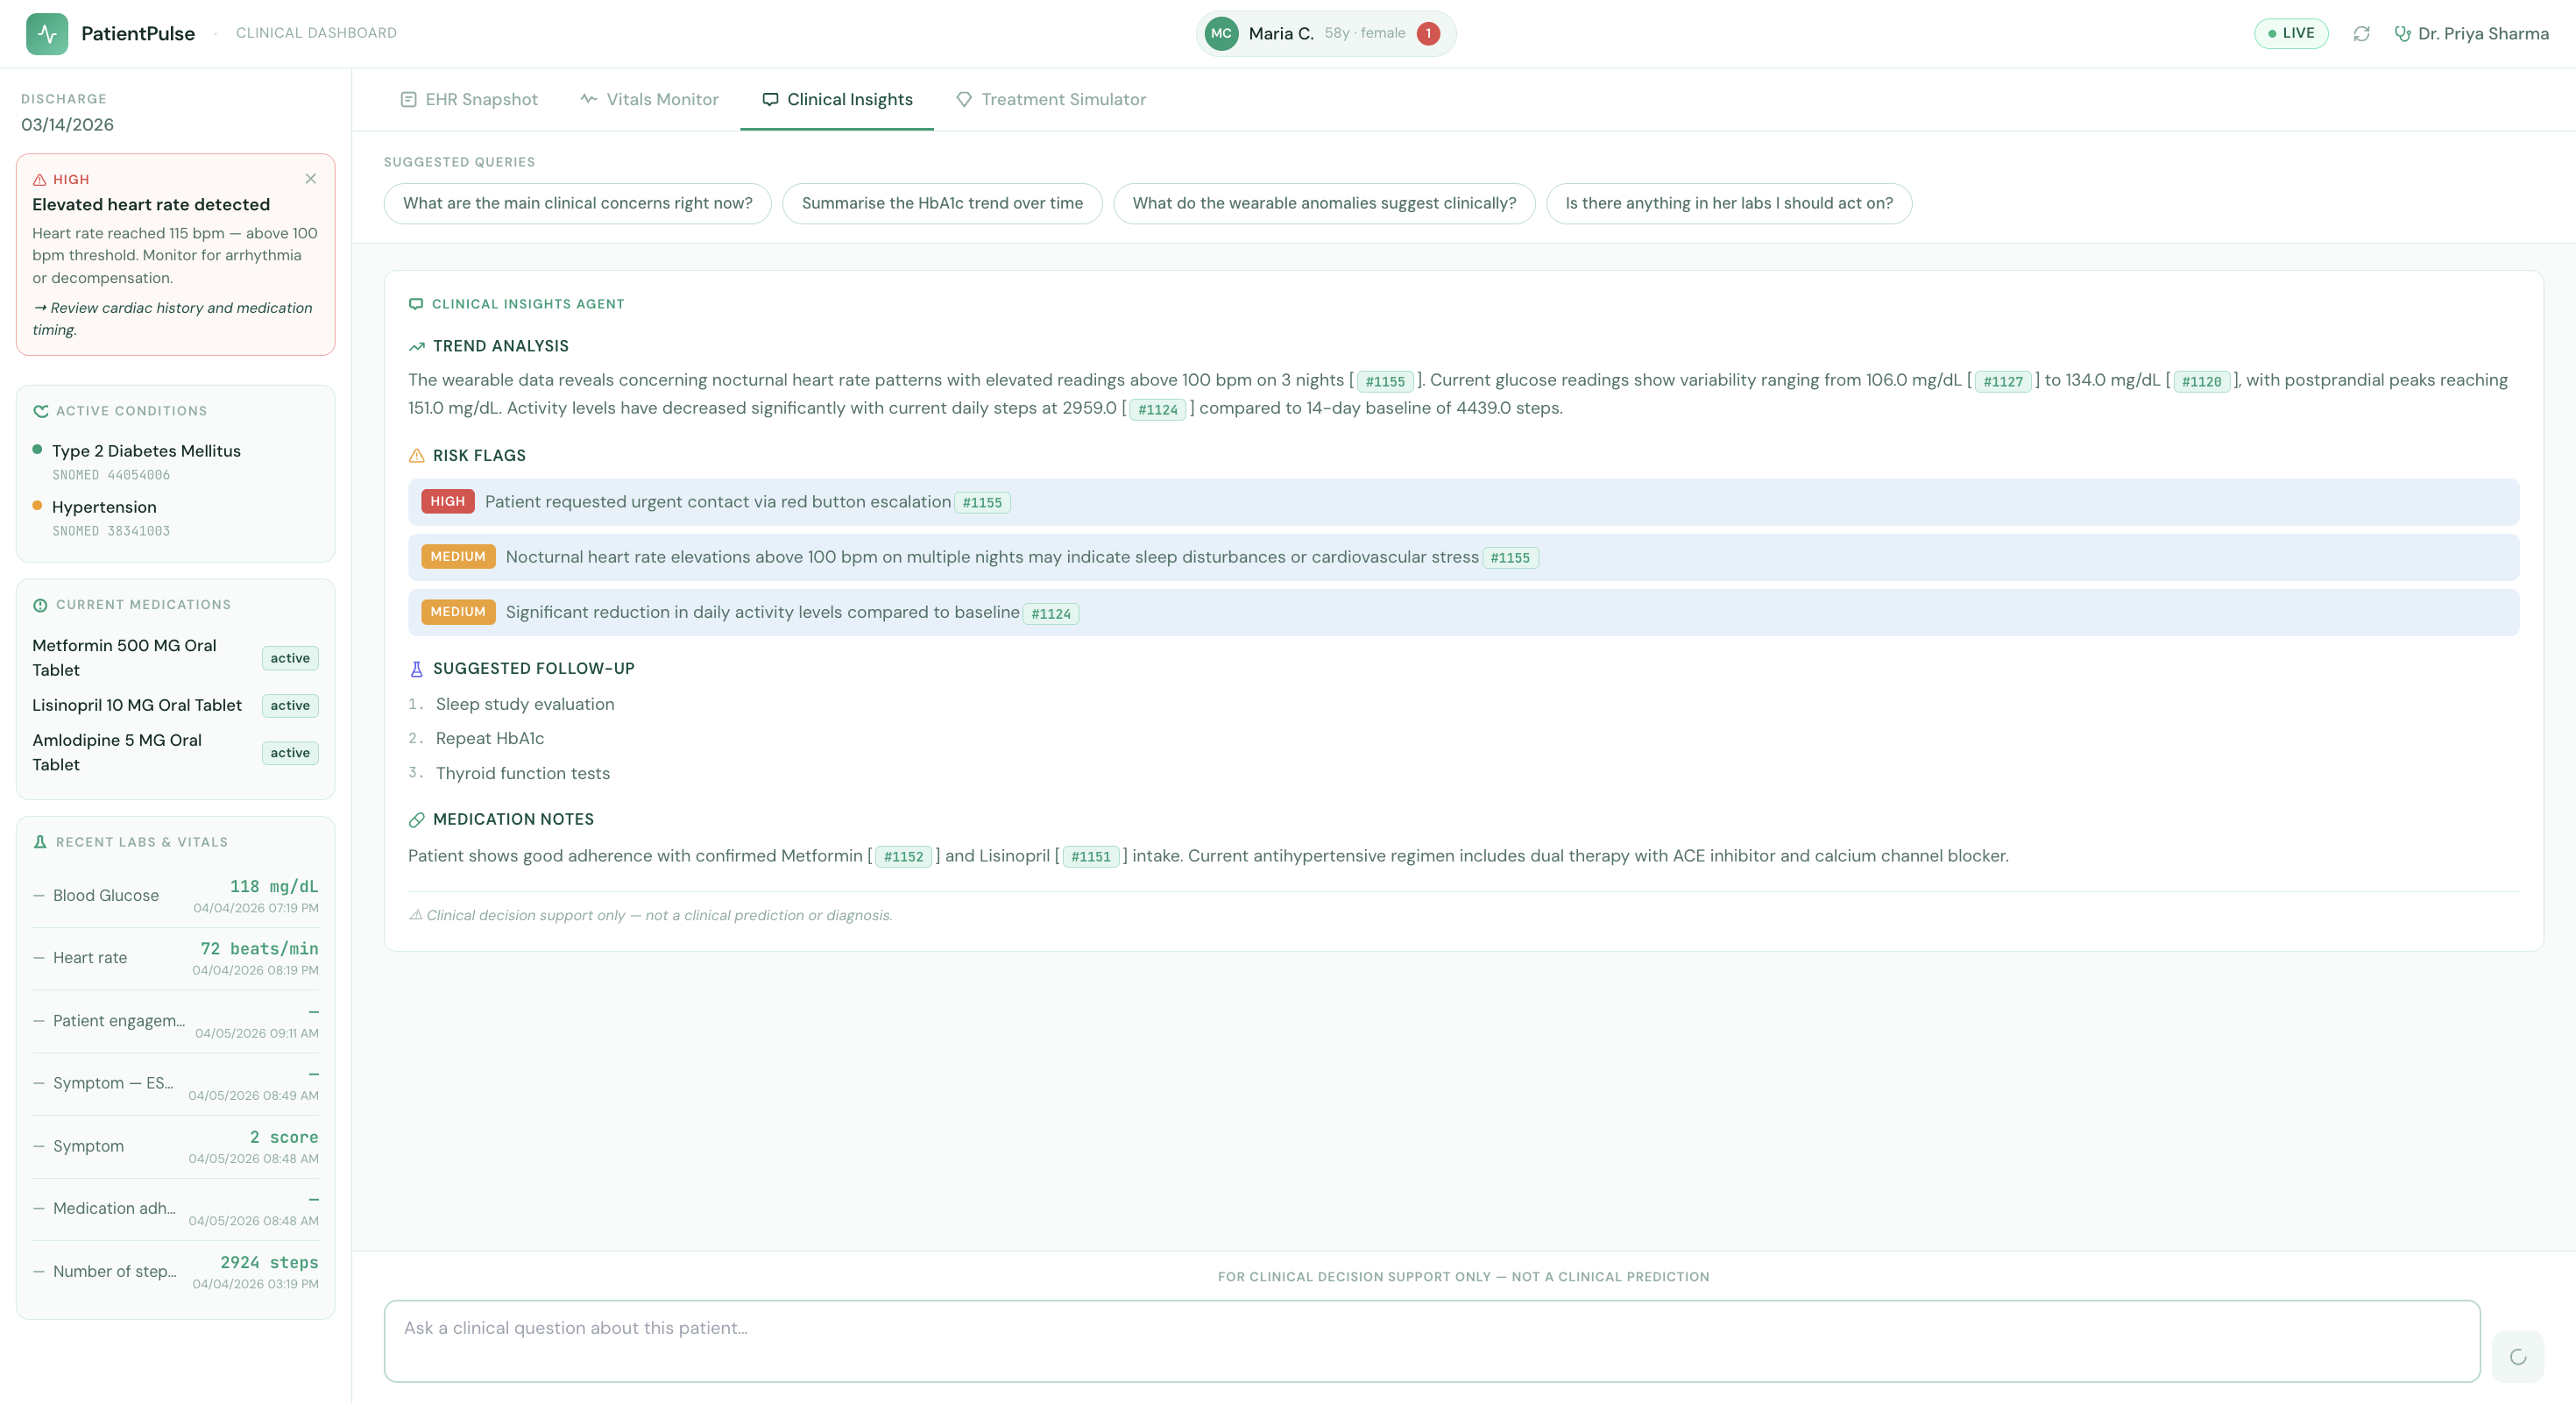The height and width of the screenshot is (1404, 2576).
Task: Open the Treatment Simulator tab
Action: pyautogui.click(x=1051, y=99)
